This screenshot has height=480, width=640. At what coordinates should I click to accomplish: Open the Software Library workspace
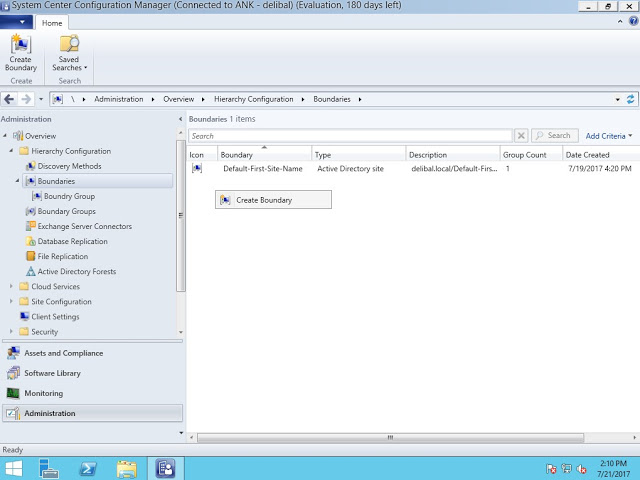coord(52,373)
